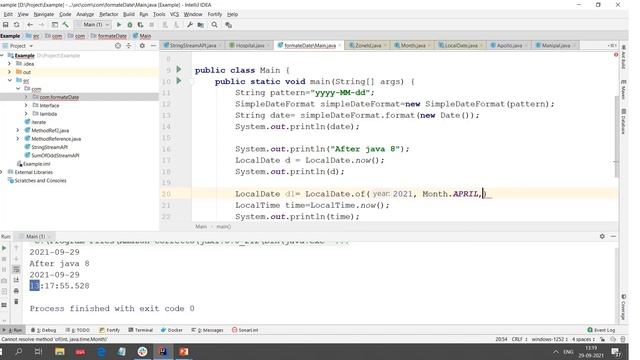
Task: Place the cursor on code line 20
Action: (363, 194)
